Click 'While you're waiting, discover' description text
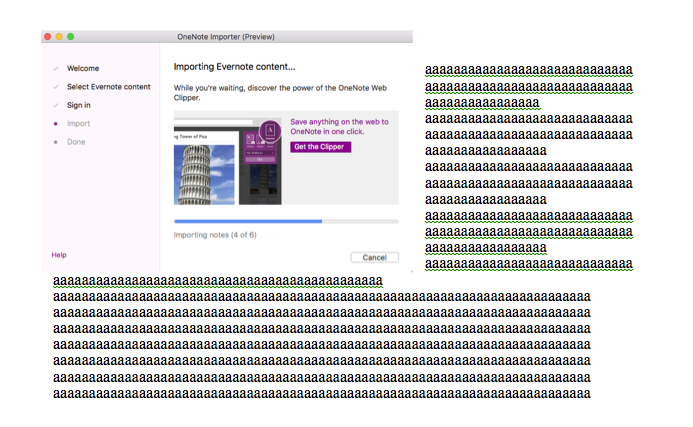 280,92
